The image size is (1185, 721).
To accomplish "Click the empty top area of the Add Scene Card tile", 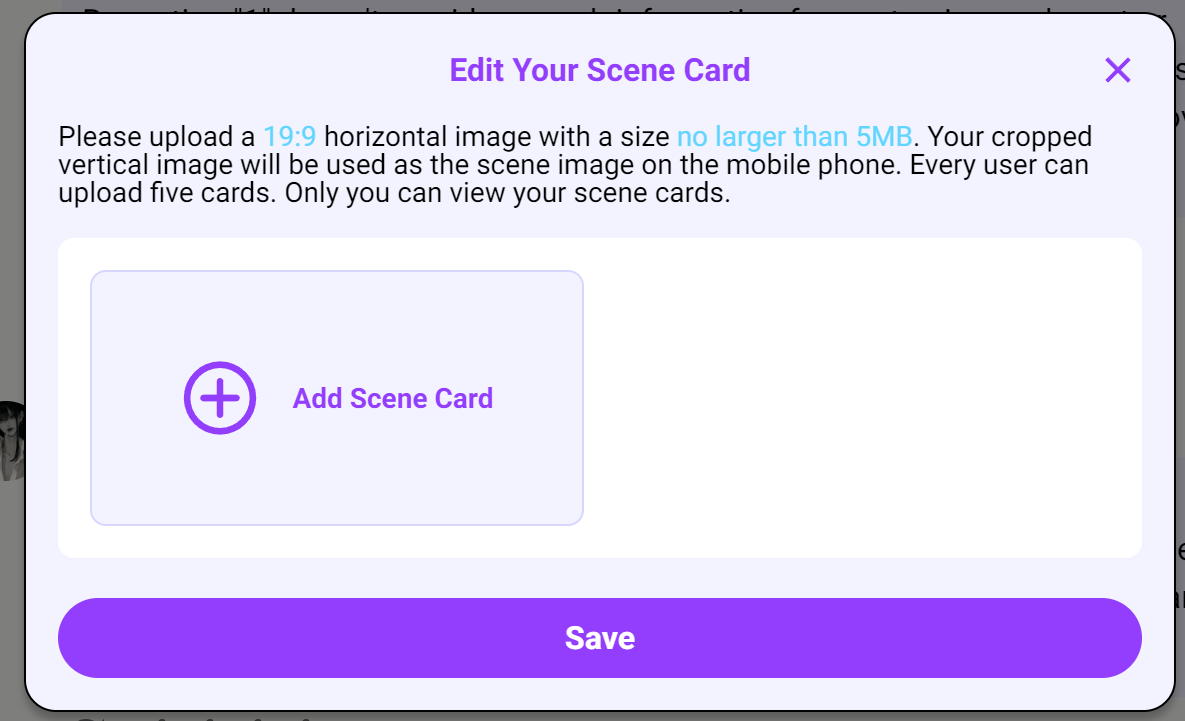I will tap(336, 314).
